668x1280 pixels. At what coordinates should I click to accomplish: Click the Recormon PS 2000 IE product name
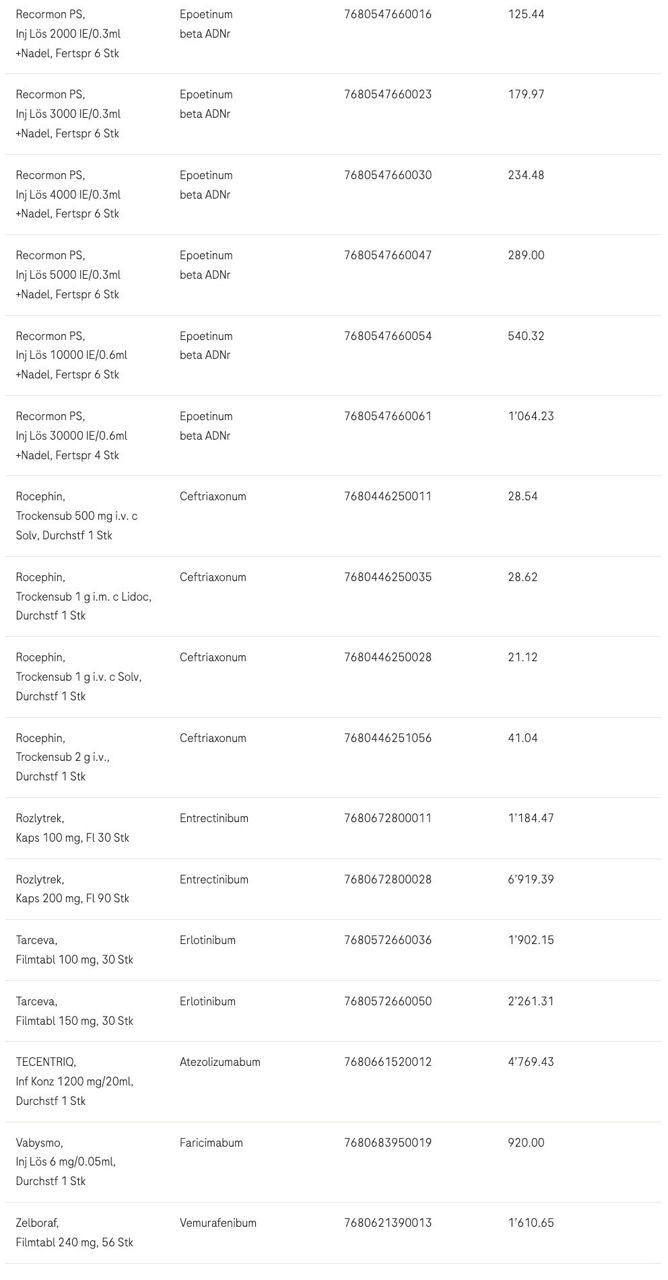point(68,33)
